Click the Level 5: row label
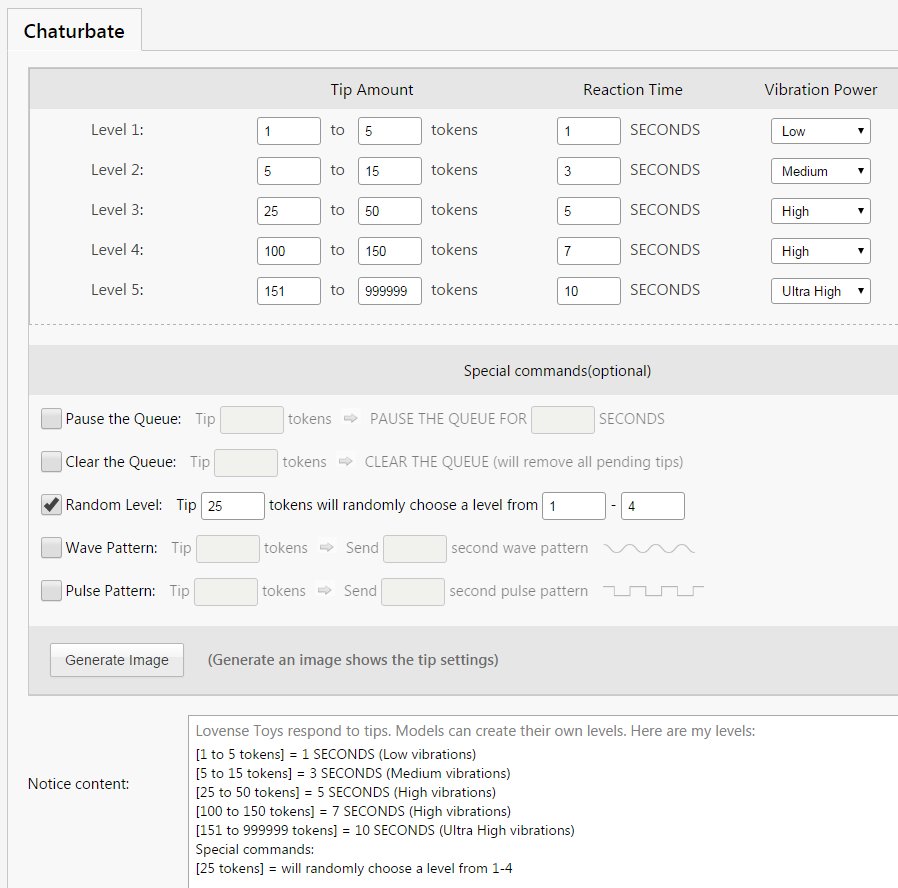The width and height of the screenshot is (898, 888). pos(117,290)
